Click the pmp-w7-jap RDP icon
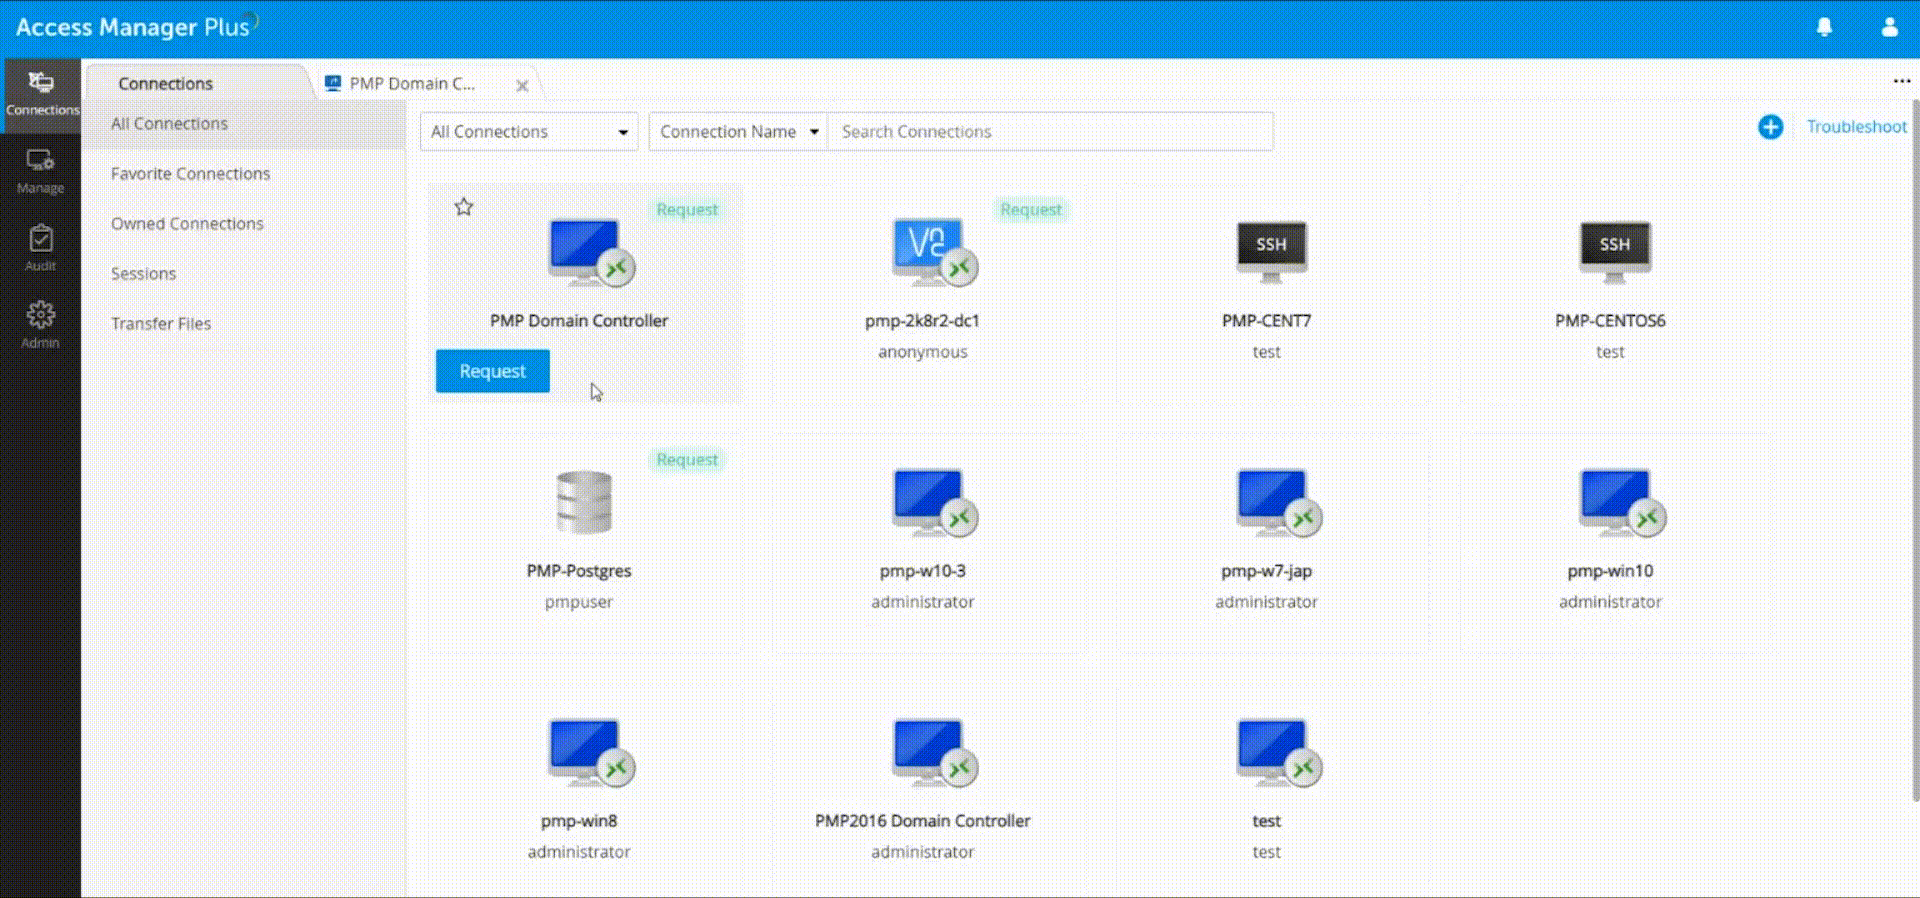Viewport: 1920px width, 898px height. (x=1278, y=503)
